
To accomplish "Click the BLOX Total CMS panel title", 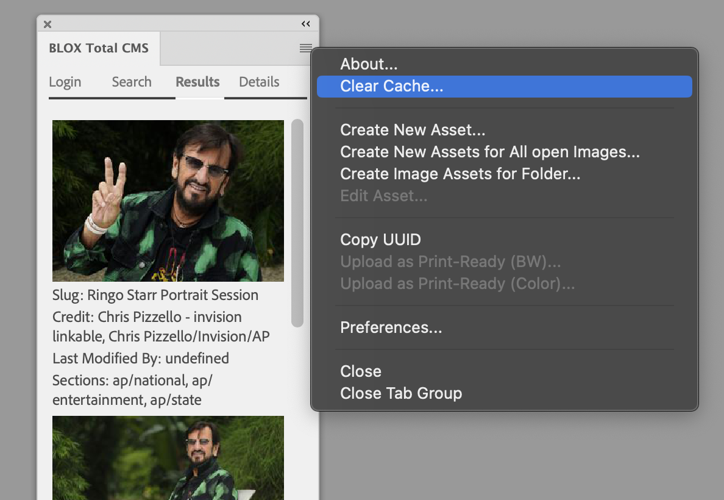I will [98, 48].
